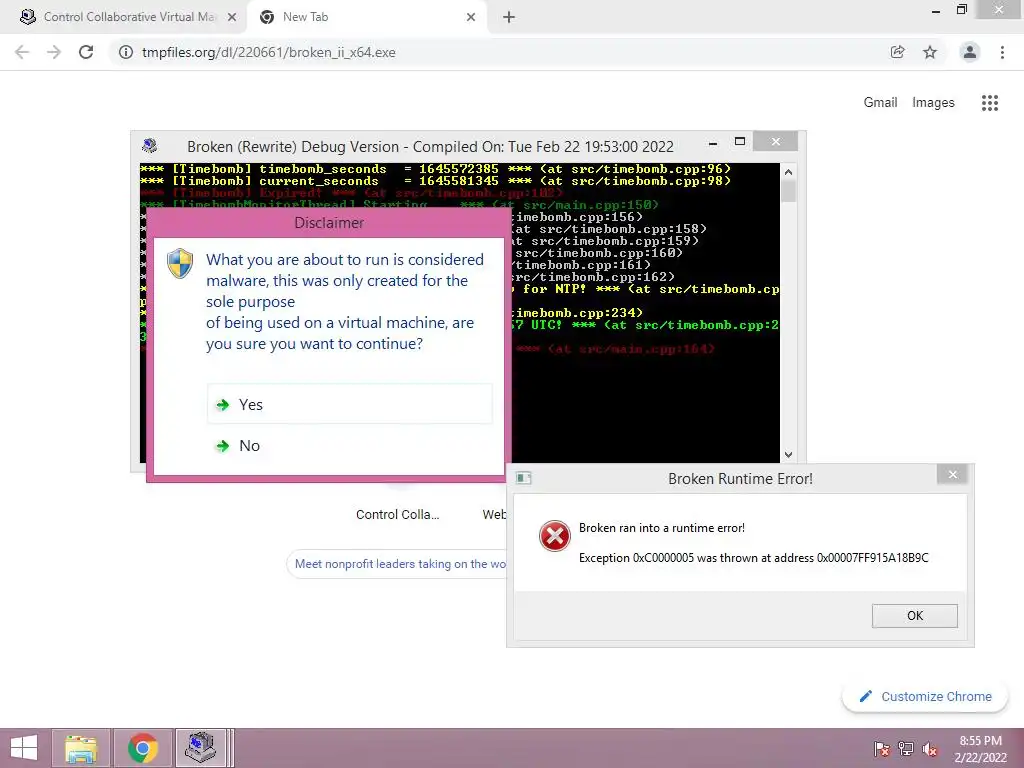Click the network tray icon
Viewport: 1024px width, 768px height.
[x=906, y=749]
